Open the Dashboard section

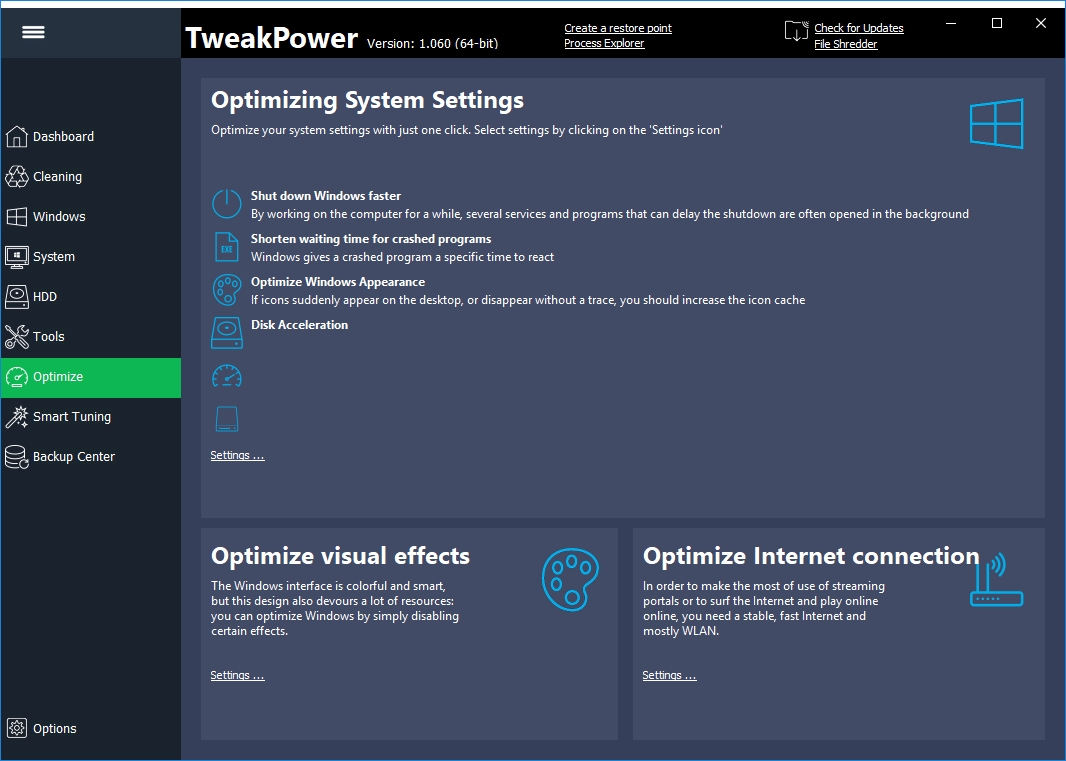tap(63, 137)
